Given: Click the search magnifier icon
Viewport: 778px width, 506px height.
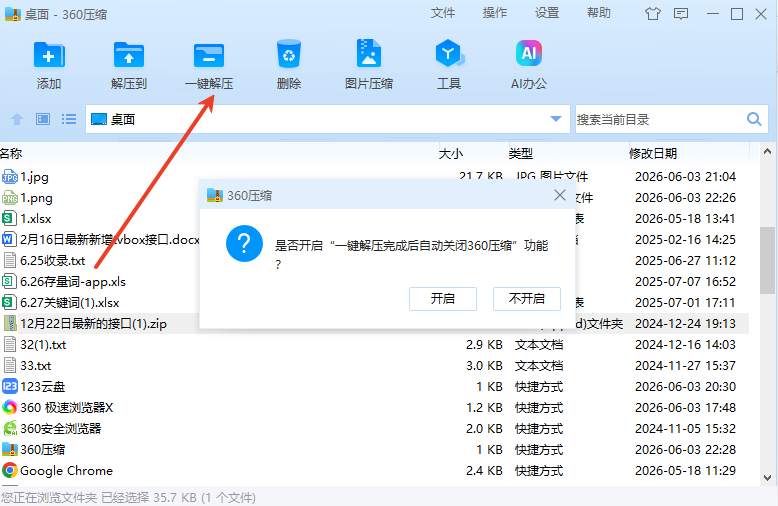Looking at the screenshot, I should [754, 119].
